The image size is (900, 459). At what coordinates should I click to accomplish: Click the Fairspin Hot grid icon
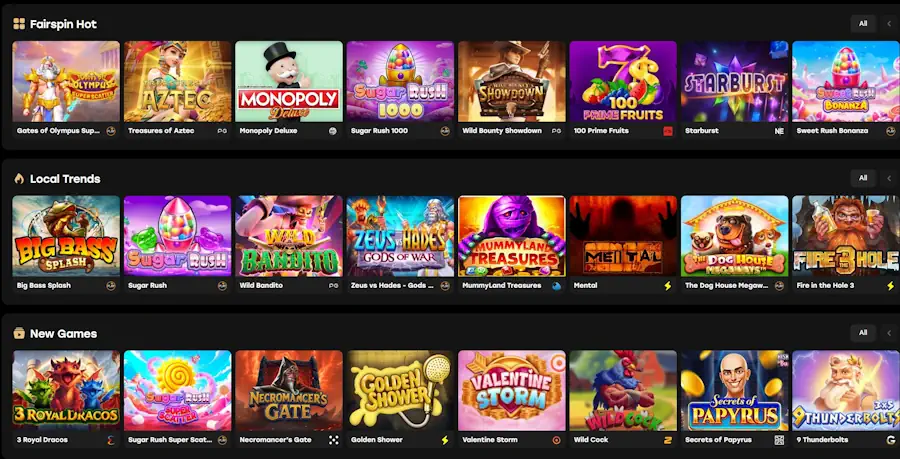coord(19,24)
